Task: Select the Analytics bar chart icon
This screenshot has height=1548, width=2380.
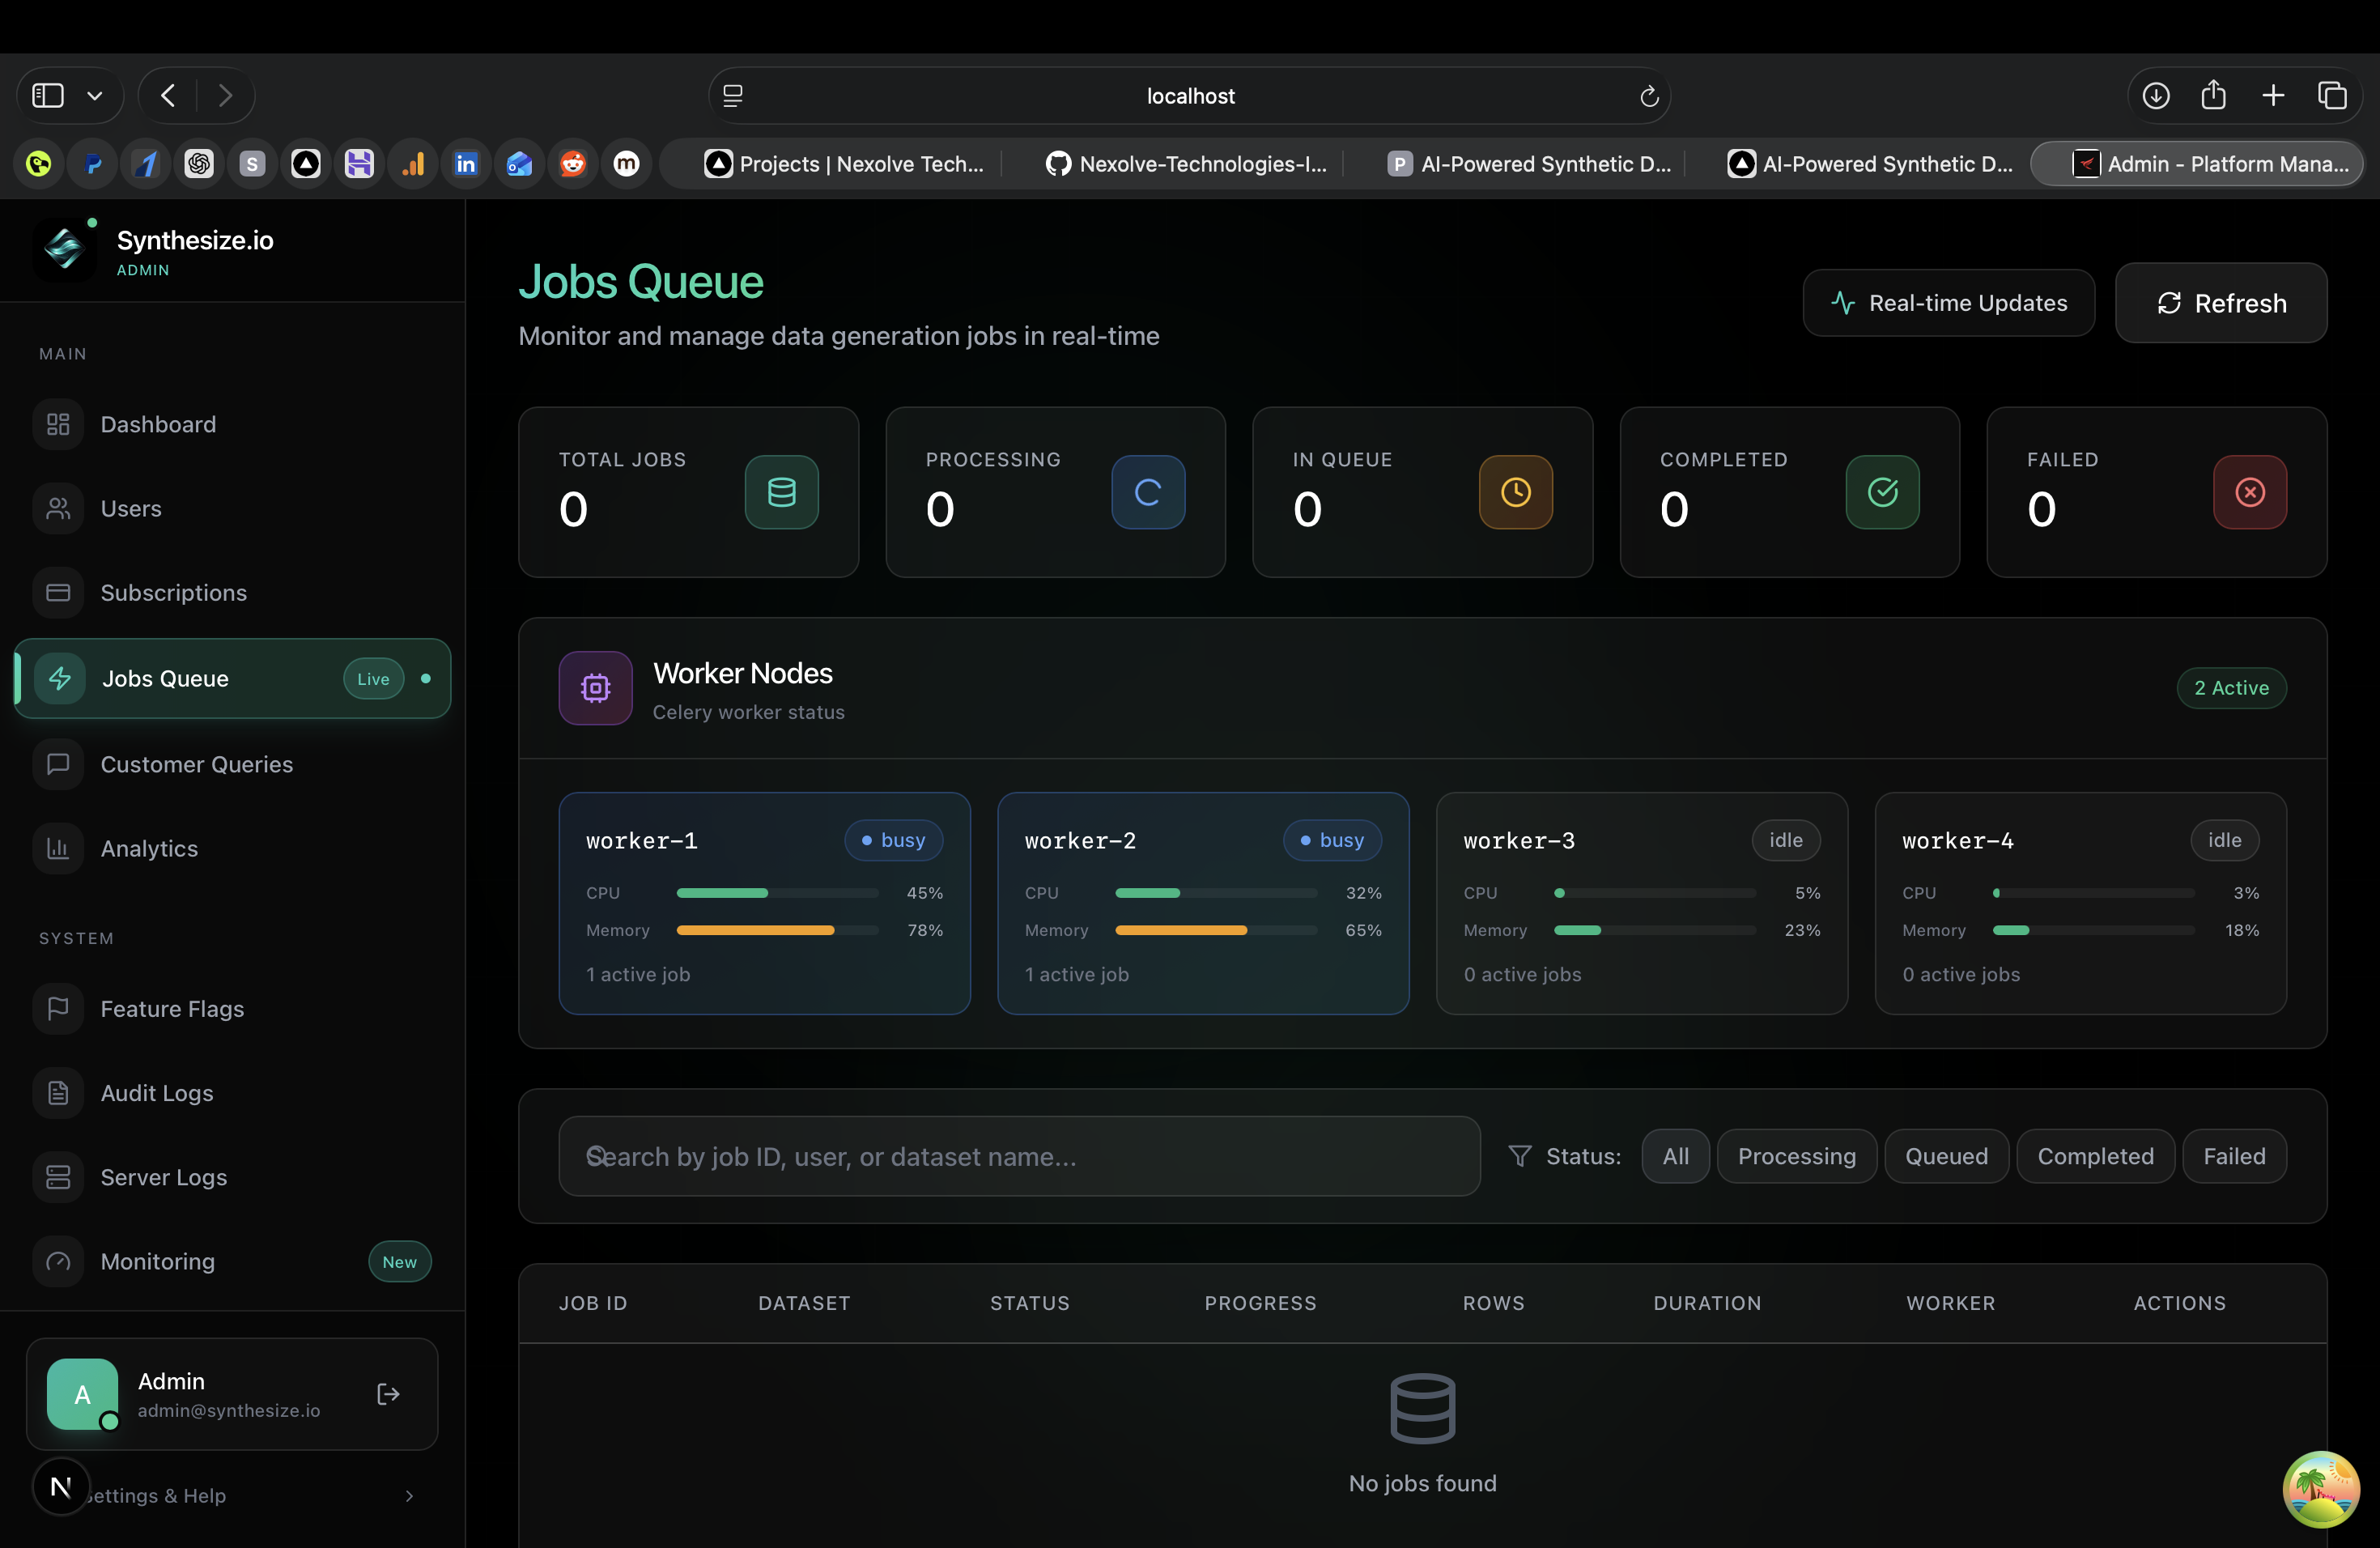Action: point(57,848)
